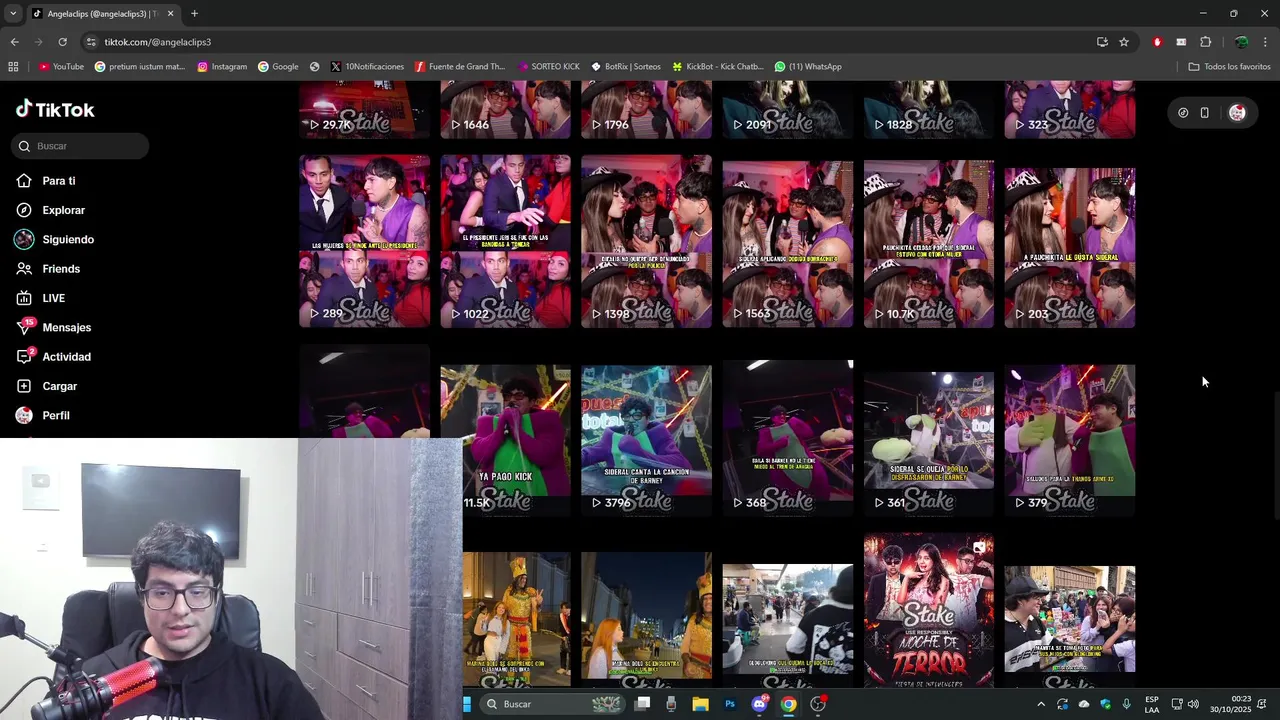Viewport: 1280px width, 720px height.
Task: Open video with 29.7K views
Action: [365, 110]
